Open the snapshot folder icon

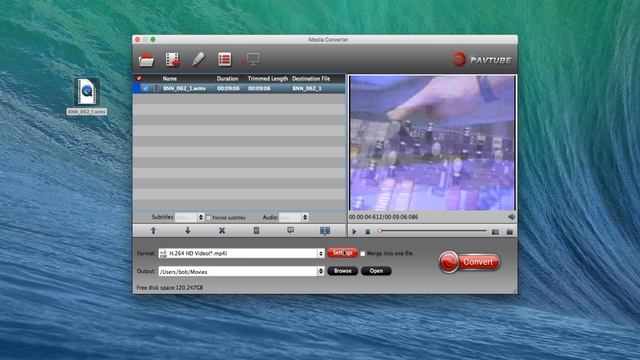[x=510, y=232]
